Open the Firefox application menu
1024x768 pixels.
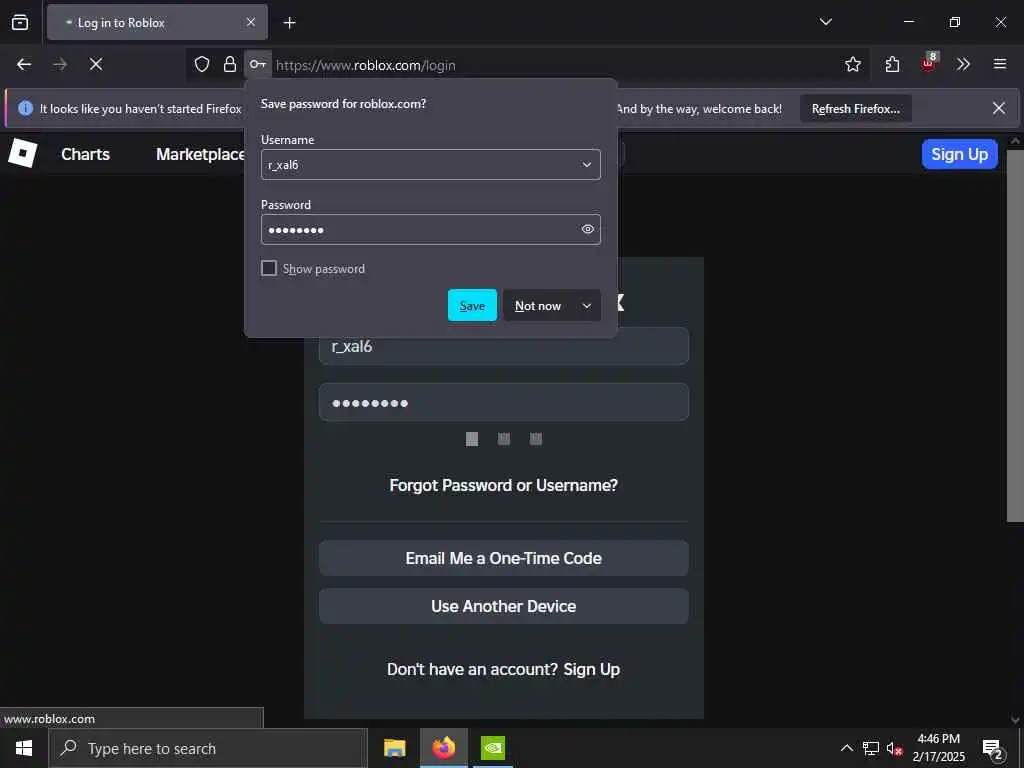tap(1000, 64)
